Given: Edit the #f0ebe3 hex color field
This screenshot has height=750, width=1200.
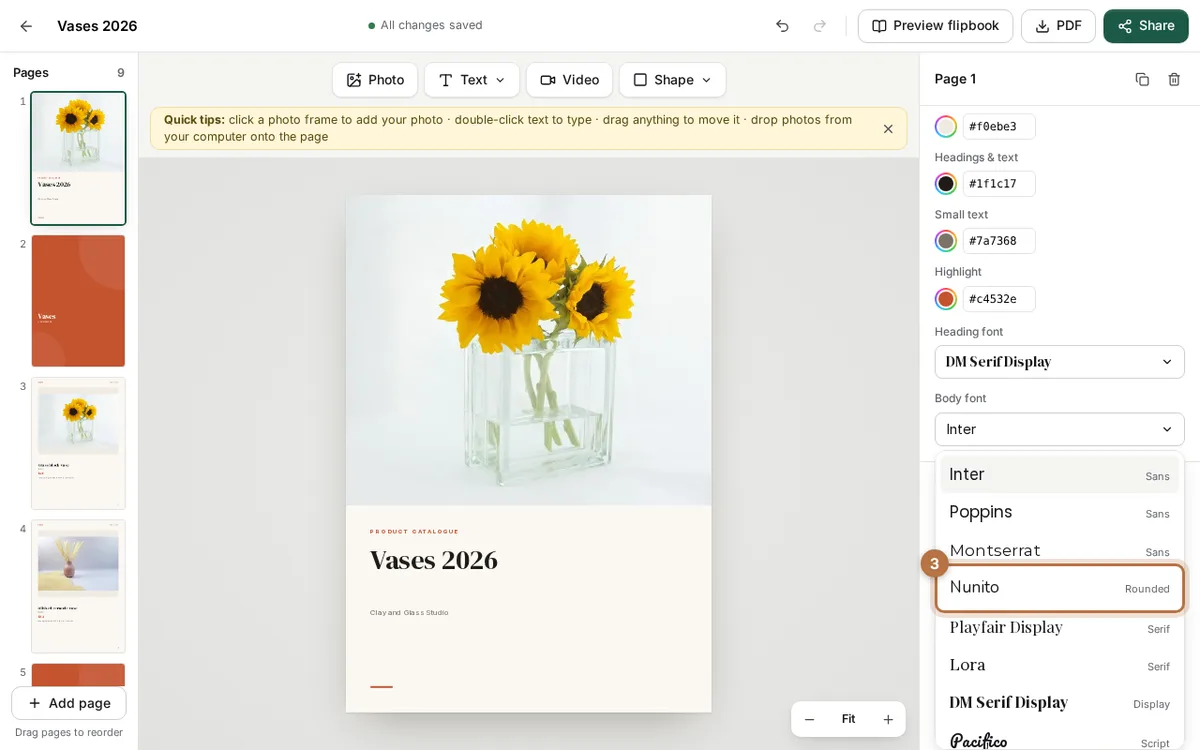Looking at the screenshot, I should 999,127.
